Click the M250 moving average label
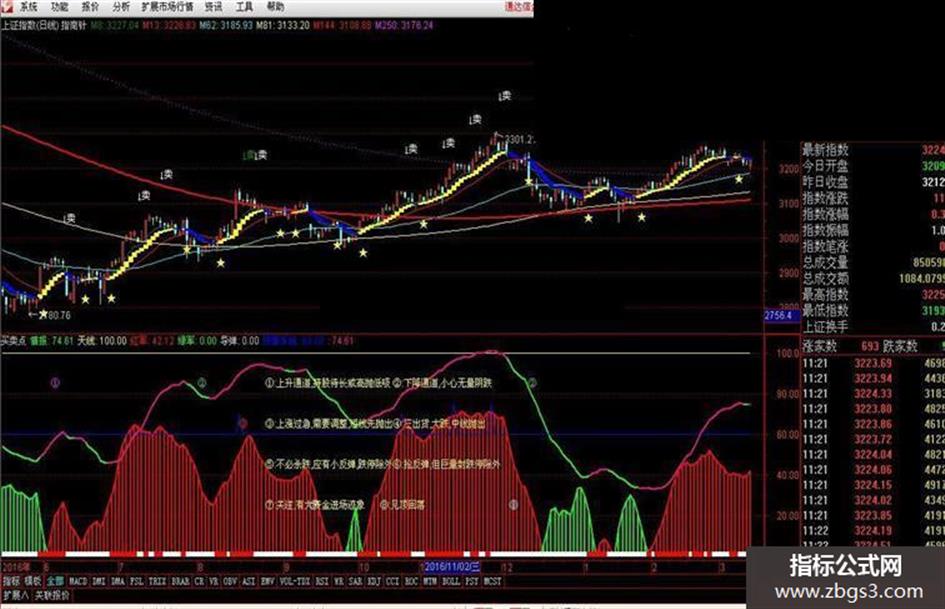945x609 pixels. [x=404, y=25]
